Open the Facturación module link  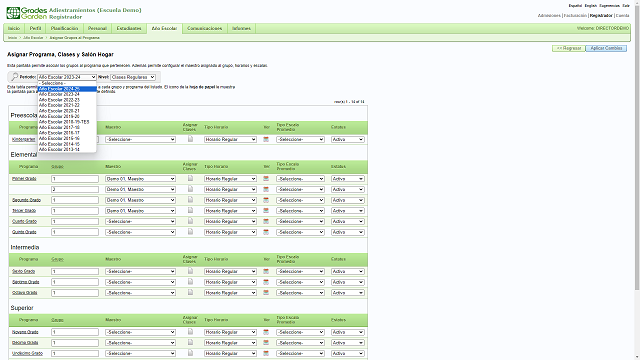[575, 16]
